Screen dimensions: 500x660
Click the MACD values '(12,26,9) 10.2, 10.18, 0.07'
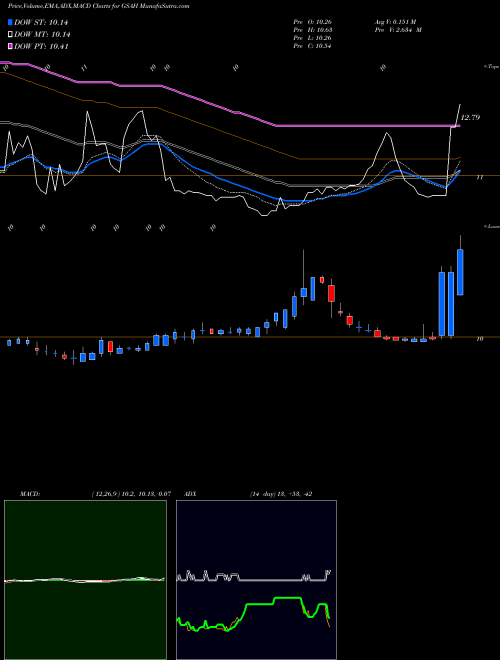click(x=131, y=494)
